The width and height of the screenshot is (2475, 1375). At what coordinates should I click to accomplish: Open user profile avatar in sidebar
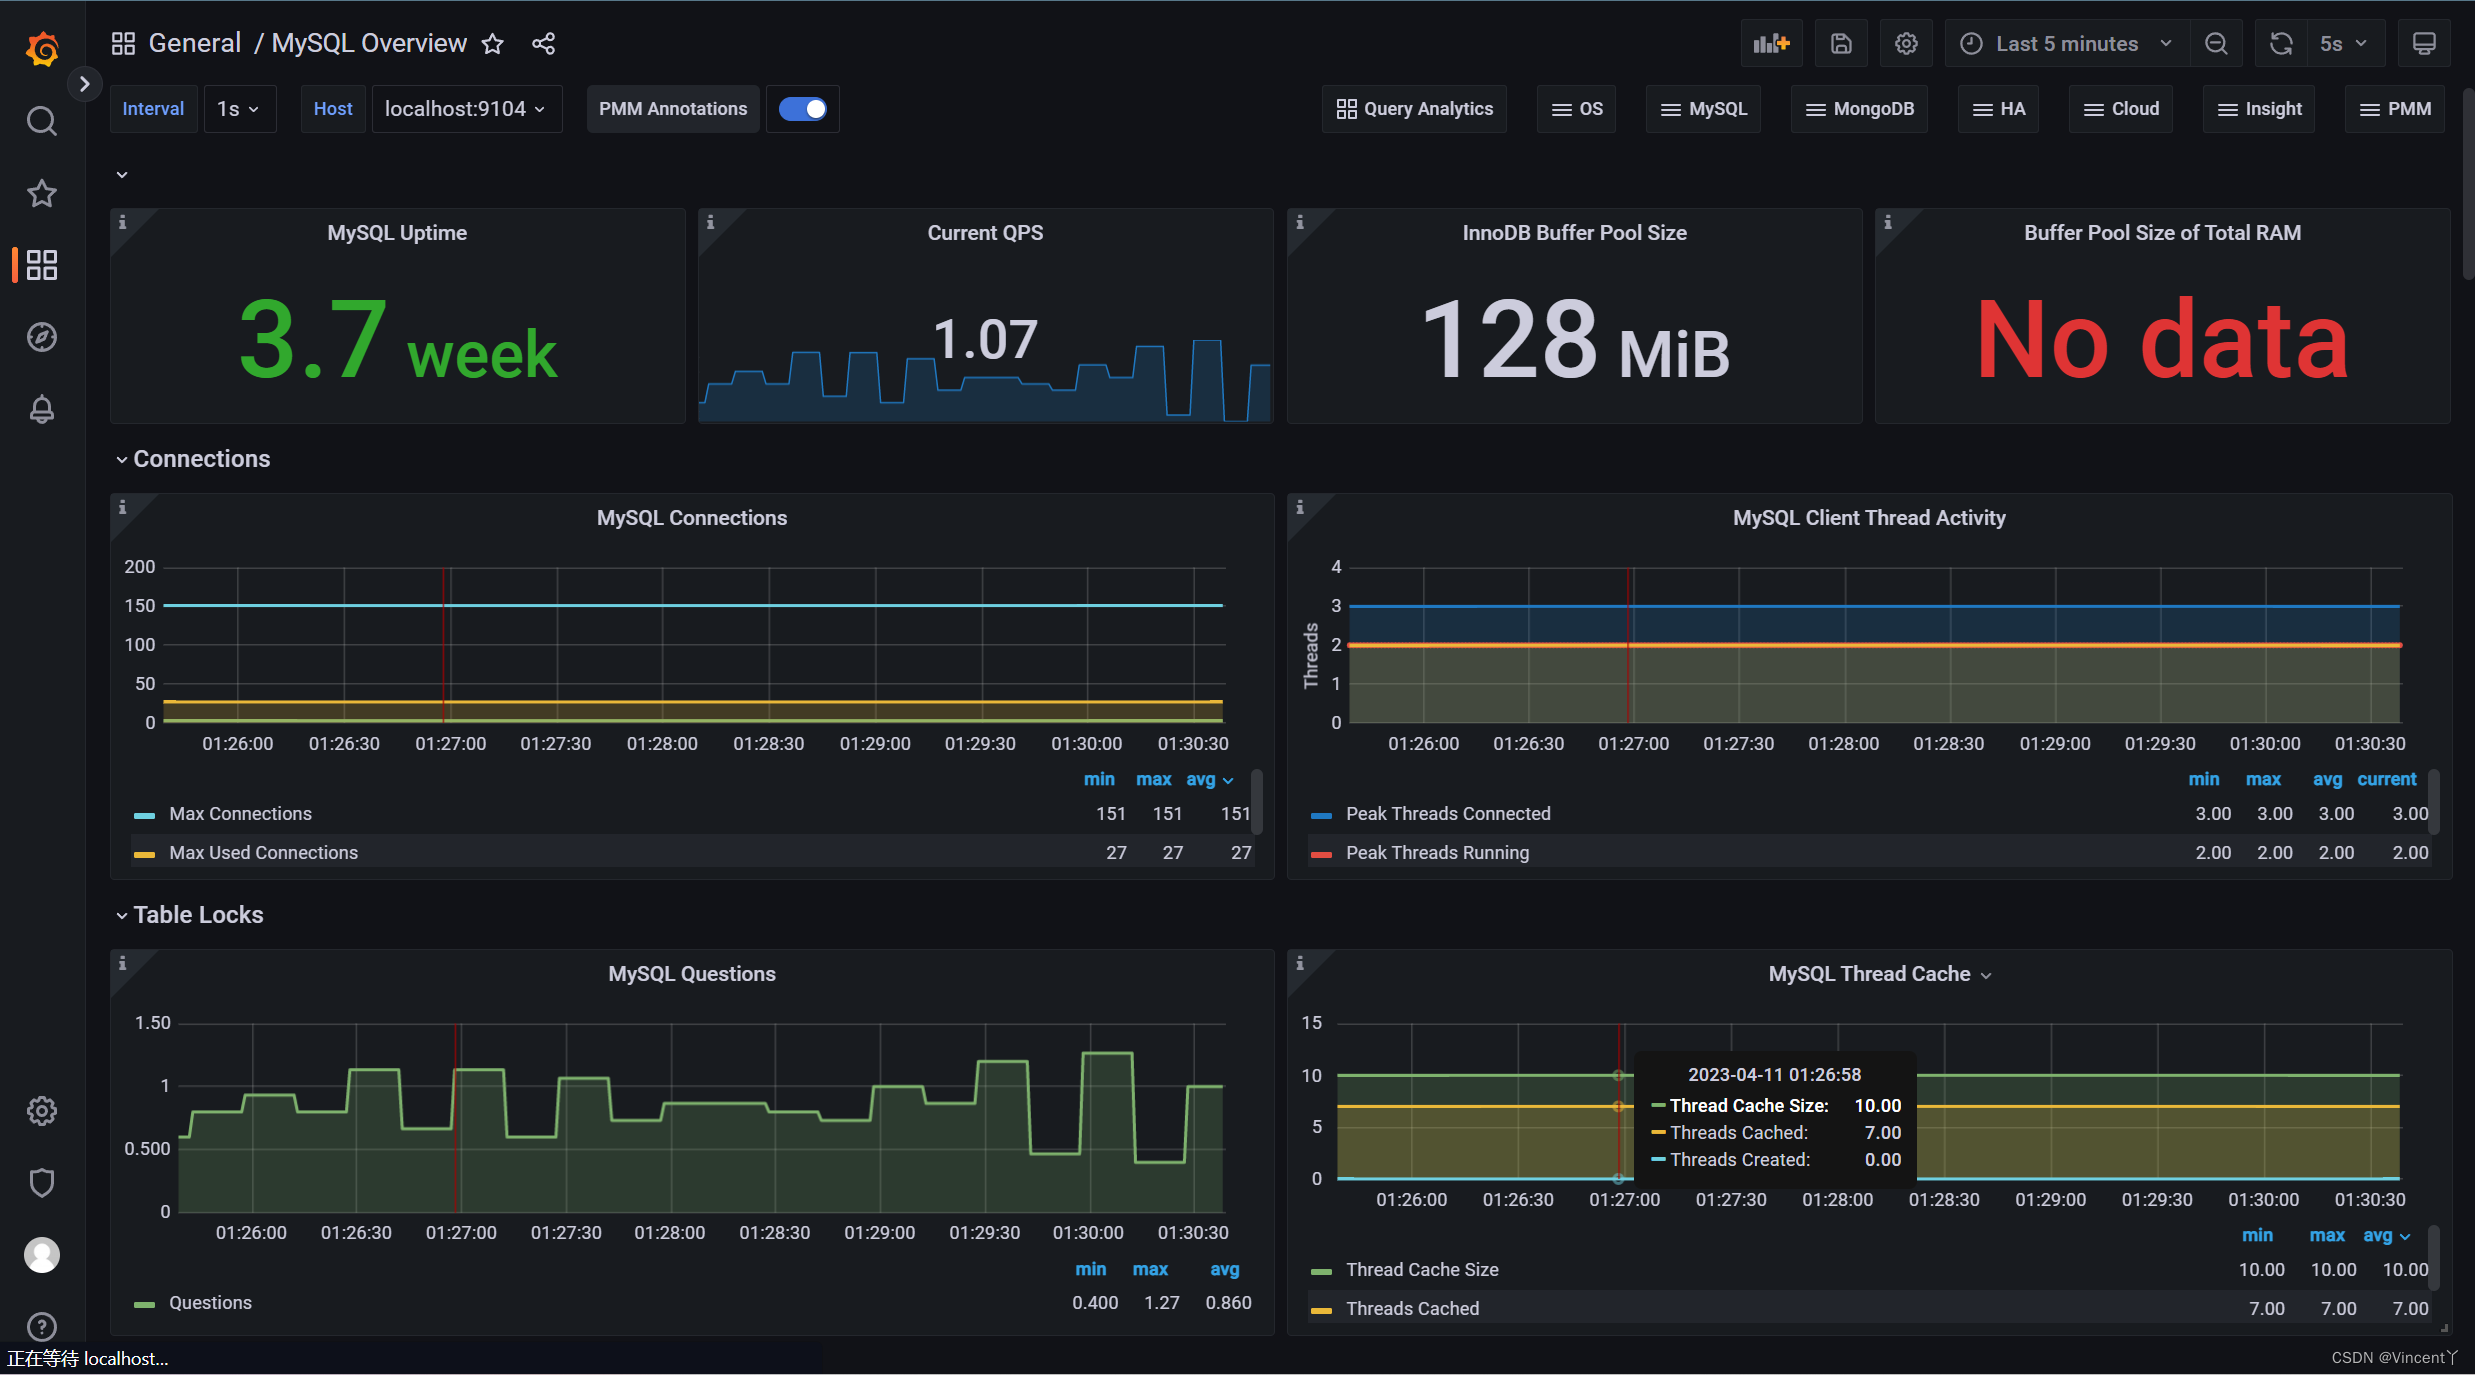tap(41, 1255)
